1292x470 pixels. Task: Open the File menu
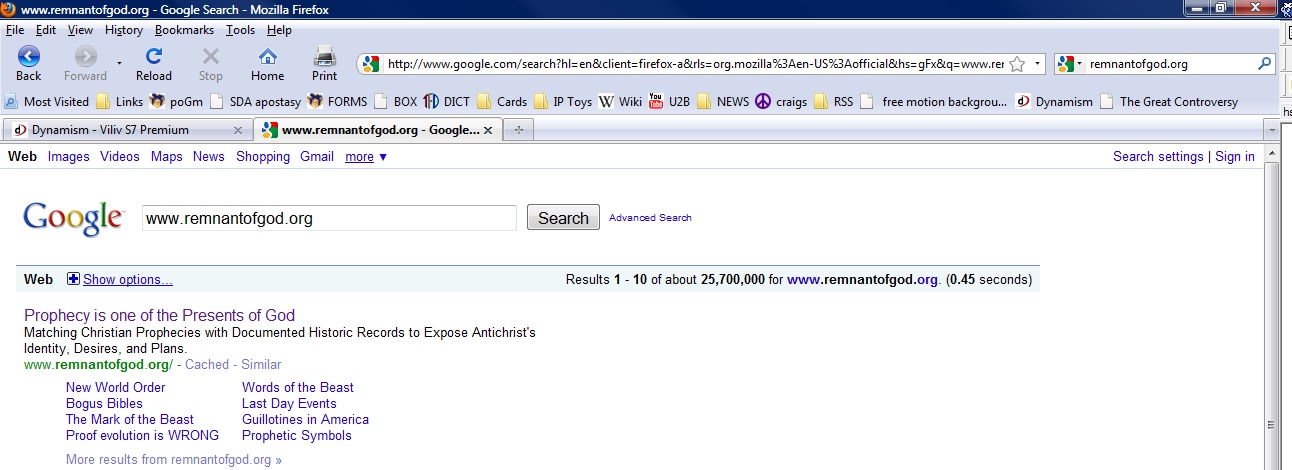[x=15, y=30]
